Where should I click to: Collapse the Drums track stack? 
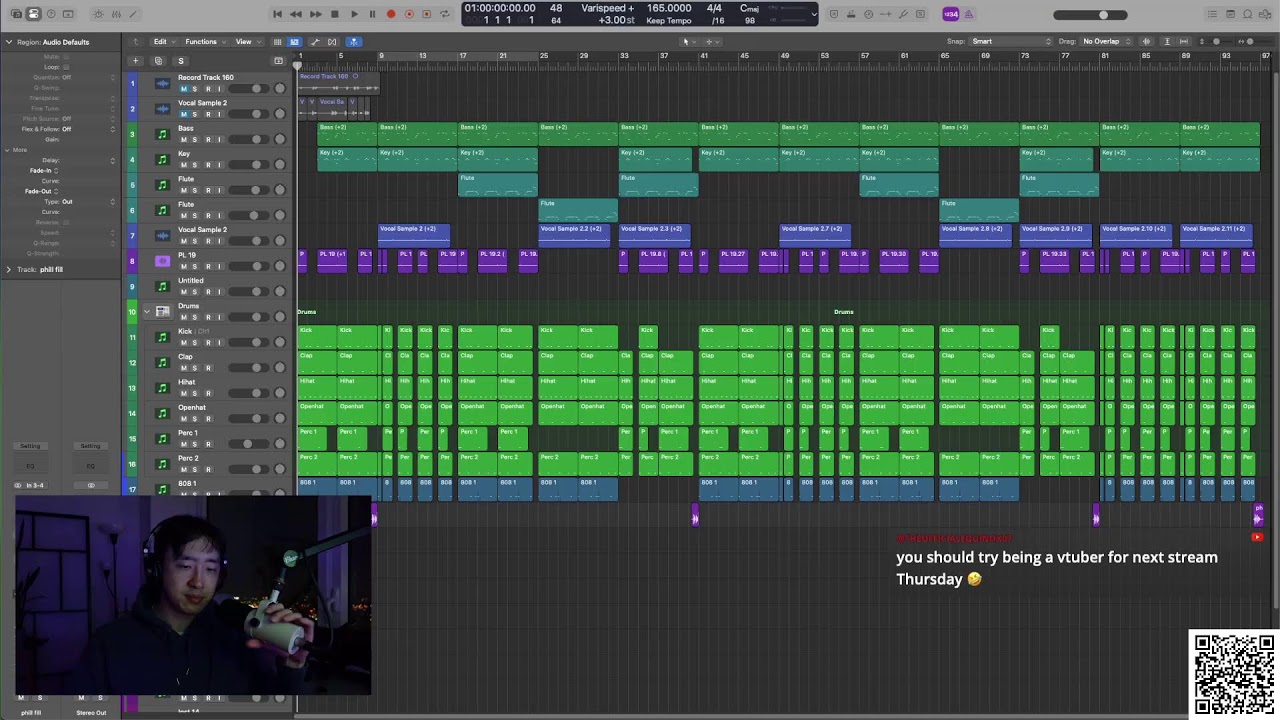pos(147,312)
